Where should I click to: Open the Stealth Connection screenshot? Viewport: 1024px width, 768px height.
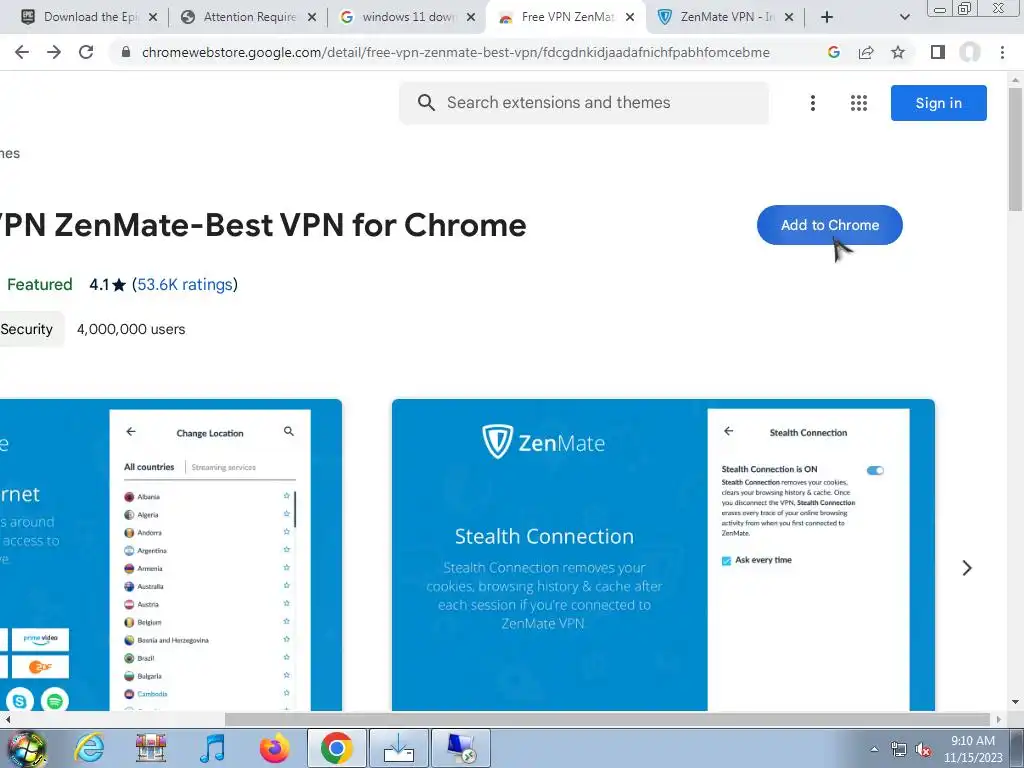[x=663, y=554]
